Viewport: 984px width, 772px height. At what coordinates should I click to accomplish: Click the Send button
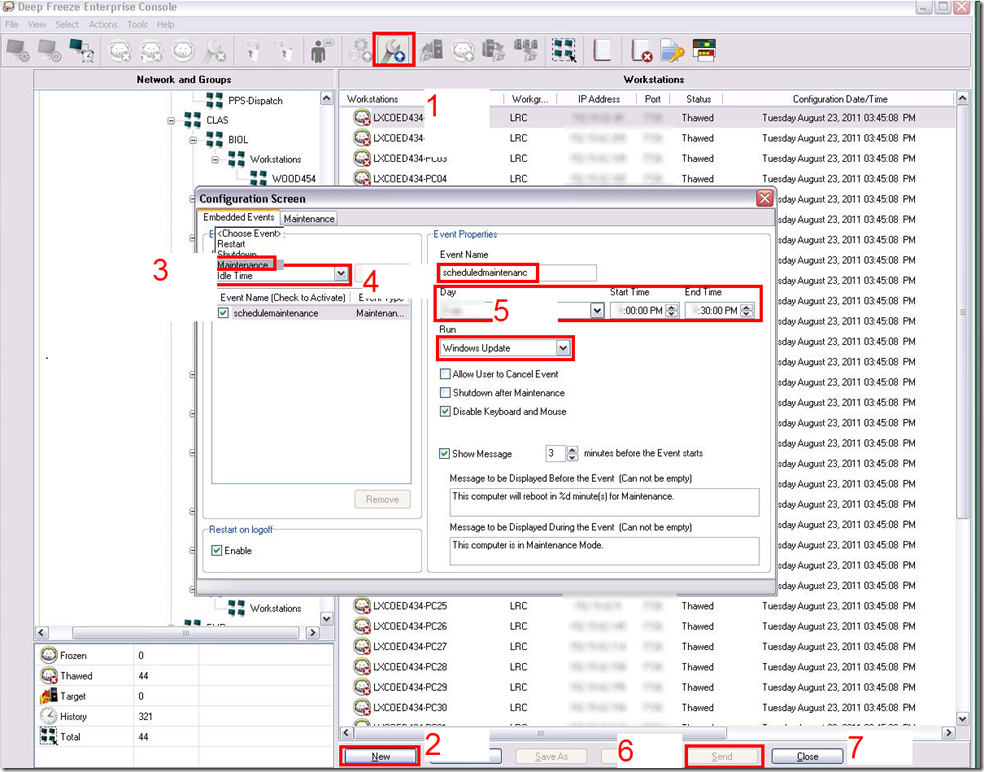tap(722, 756)
